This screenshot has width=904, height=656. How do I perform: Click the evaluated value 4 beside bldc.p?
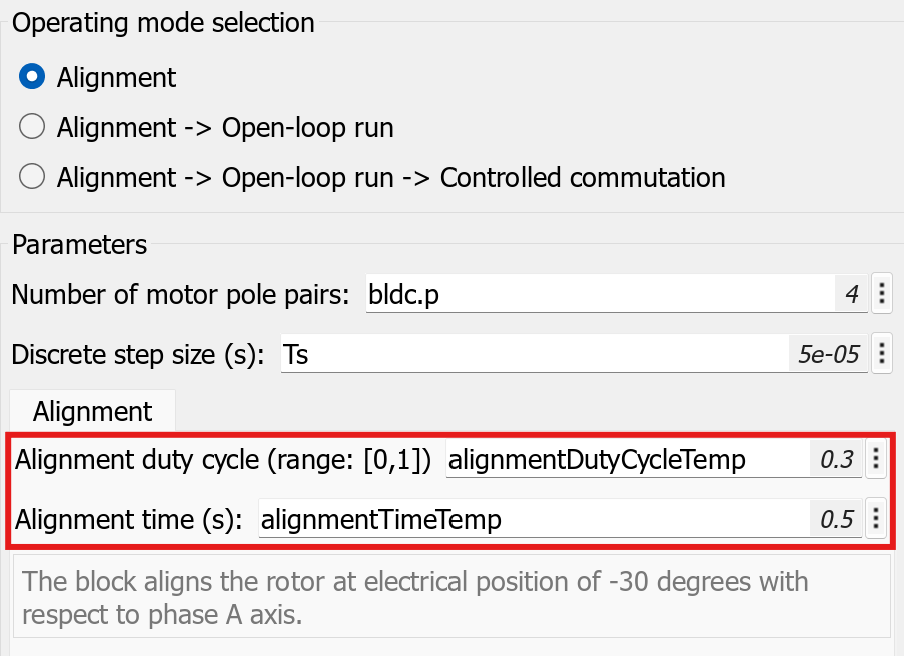click(851, 295)
